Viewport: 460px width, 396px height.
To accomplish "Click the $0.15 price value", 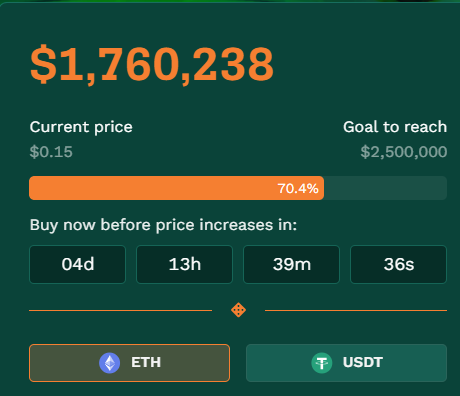I will coord(51,152).
